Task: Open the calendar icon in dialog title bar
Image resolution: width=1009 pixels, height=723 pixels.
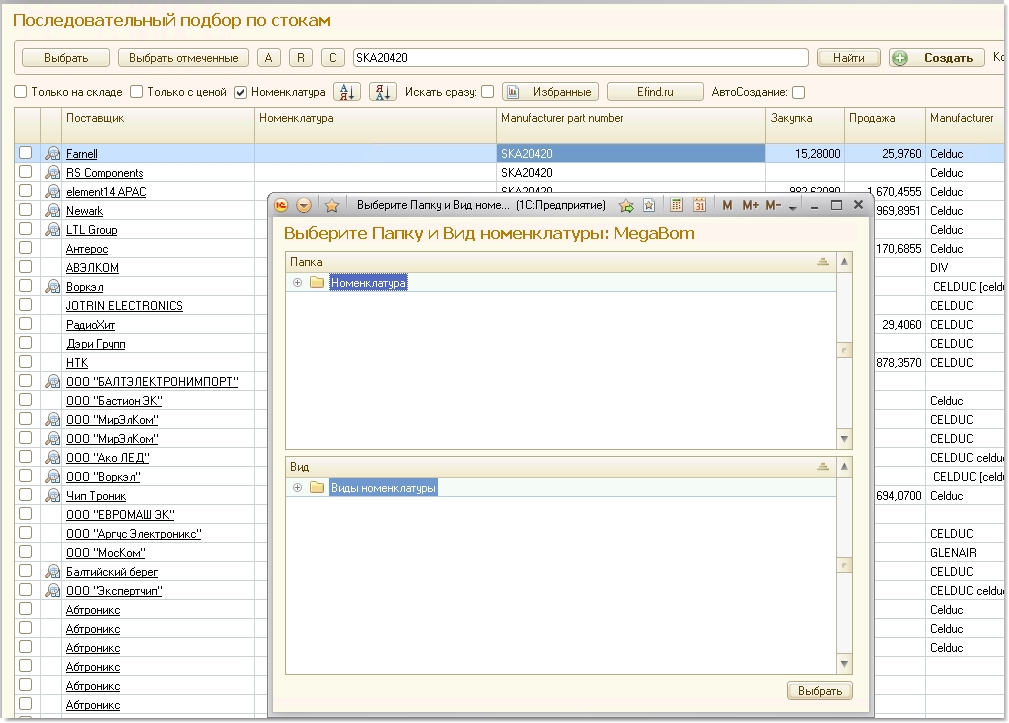Action: (x=700, y=205)
